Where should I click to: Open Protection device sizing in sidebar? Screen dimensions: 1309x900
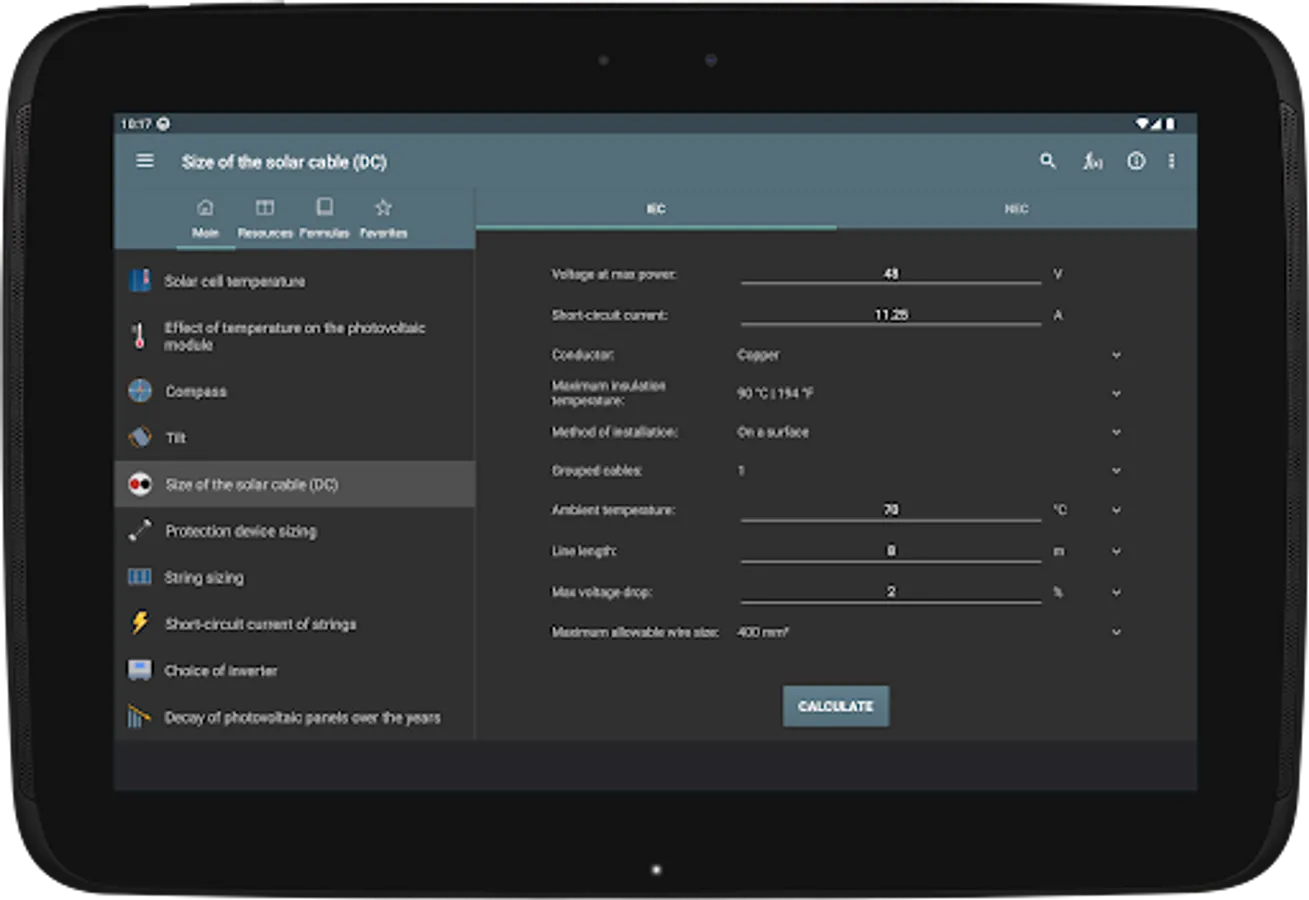click(241, 531)
